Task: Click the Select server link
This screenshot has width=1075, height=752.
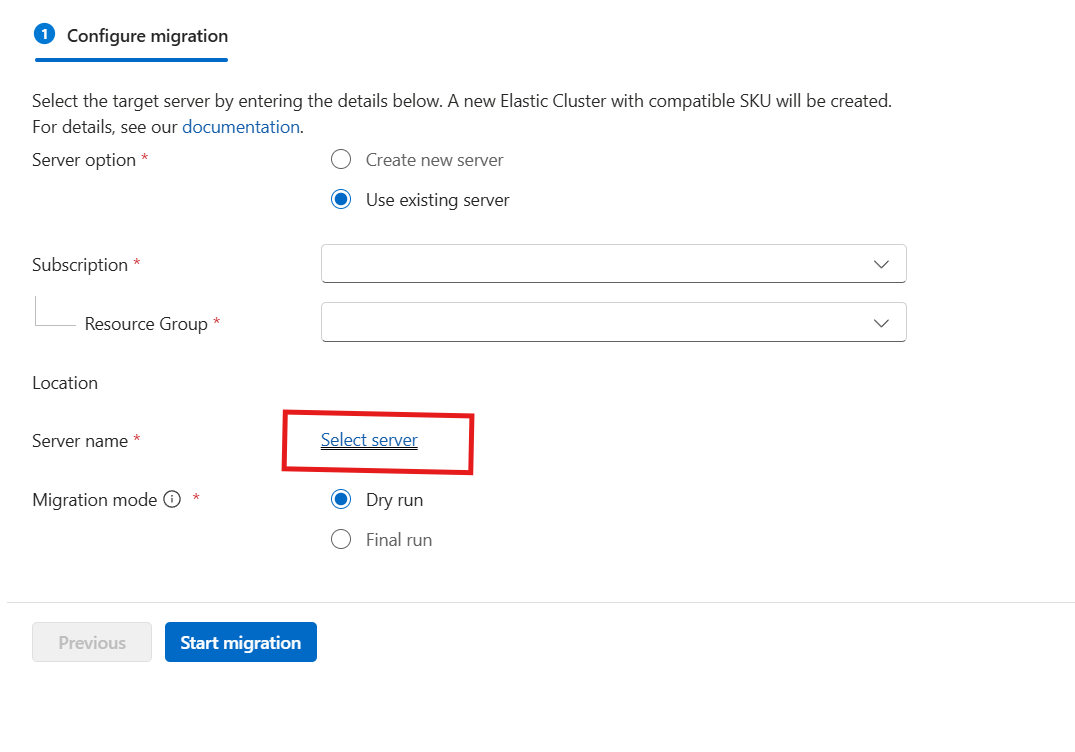Action: [369, 440]
